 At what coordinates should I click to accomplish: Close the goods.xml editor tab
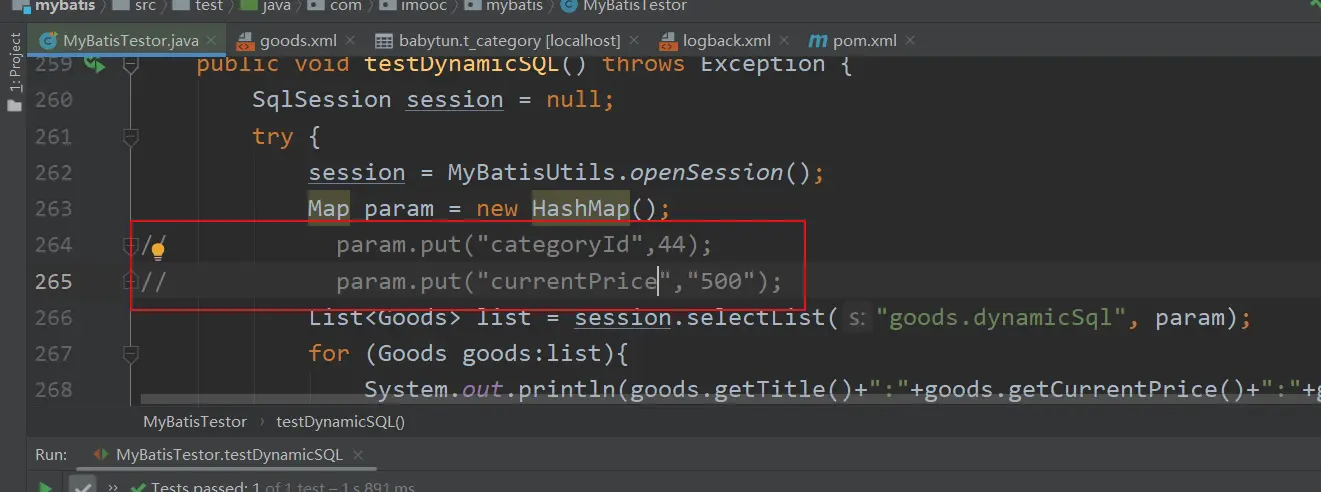349,41
